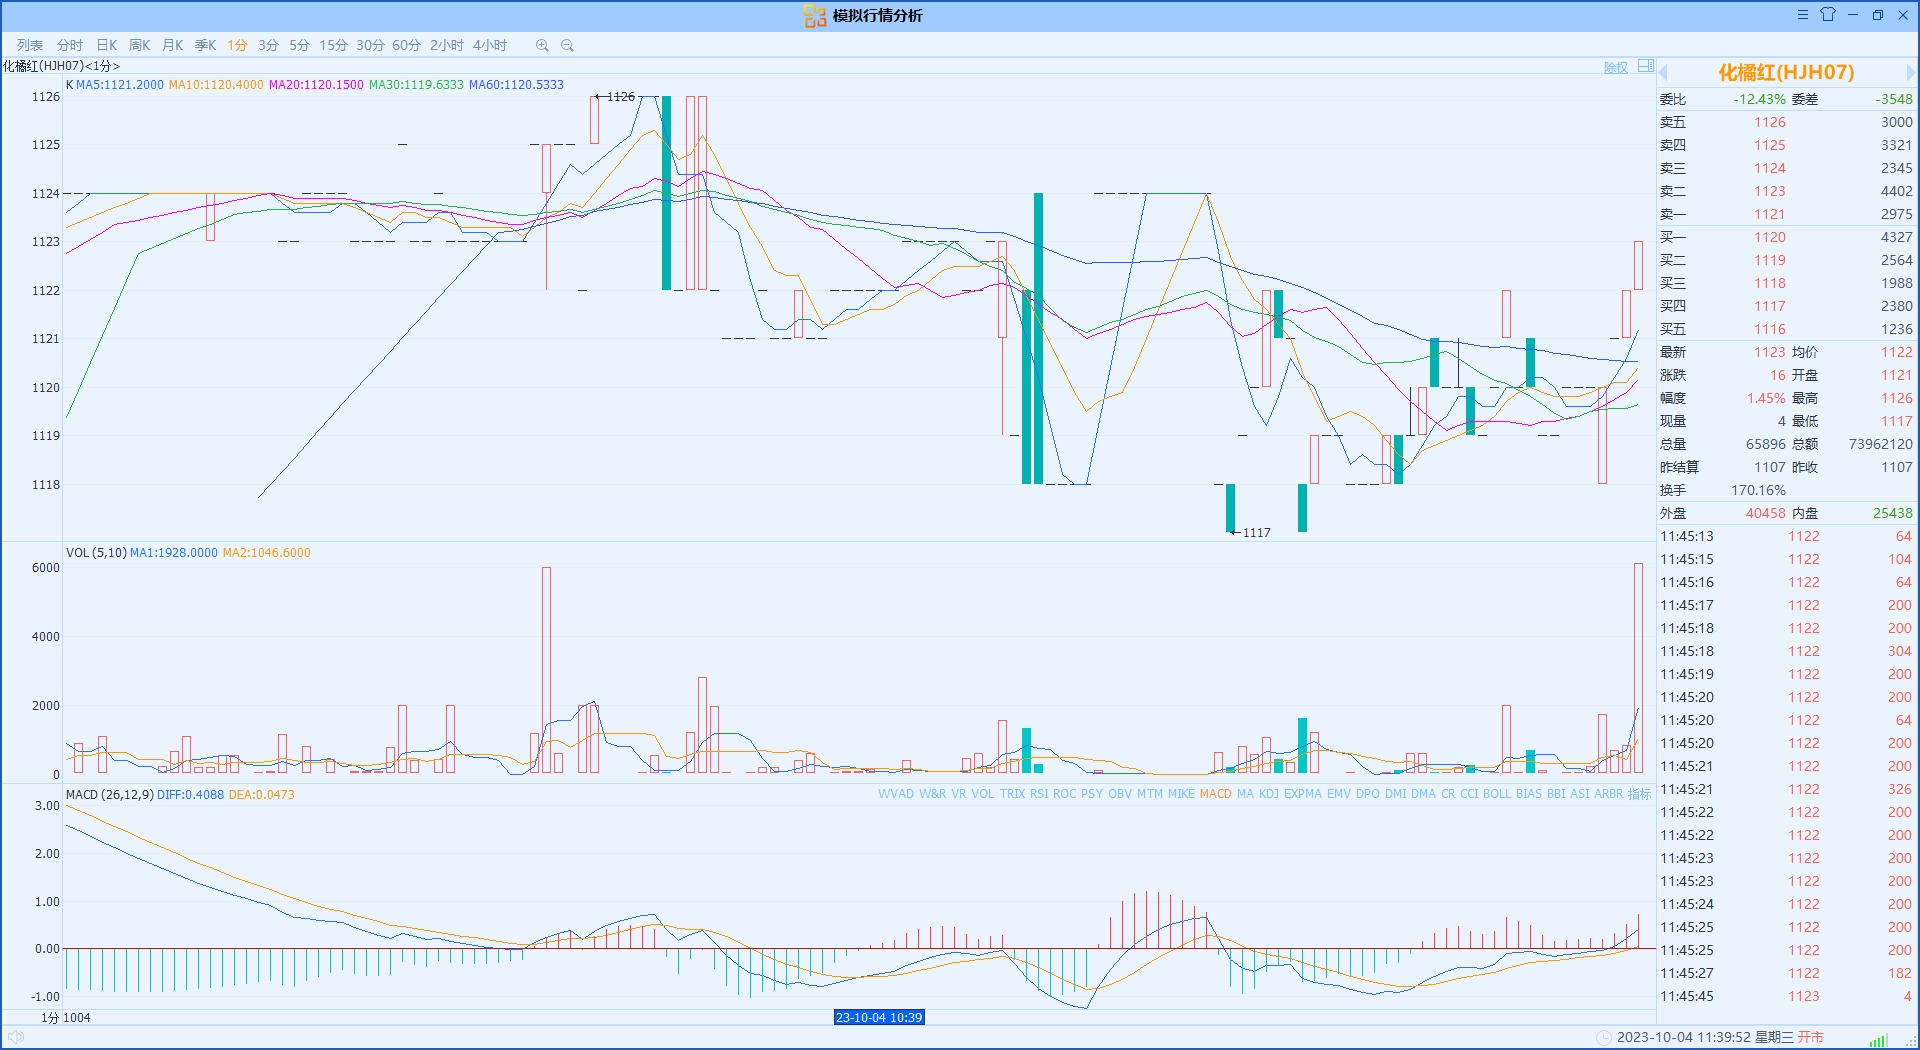Switch indicator to EXPMA

(1303, 794)
